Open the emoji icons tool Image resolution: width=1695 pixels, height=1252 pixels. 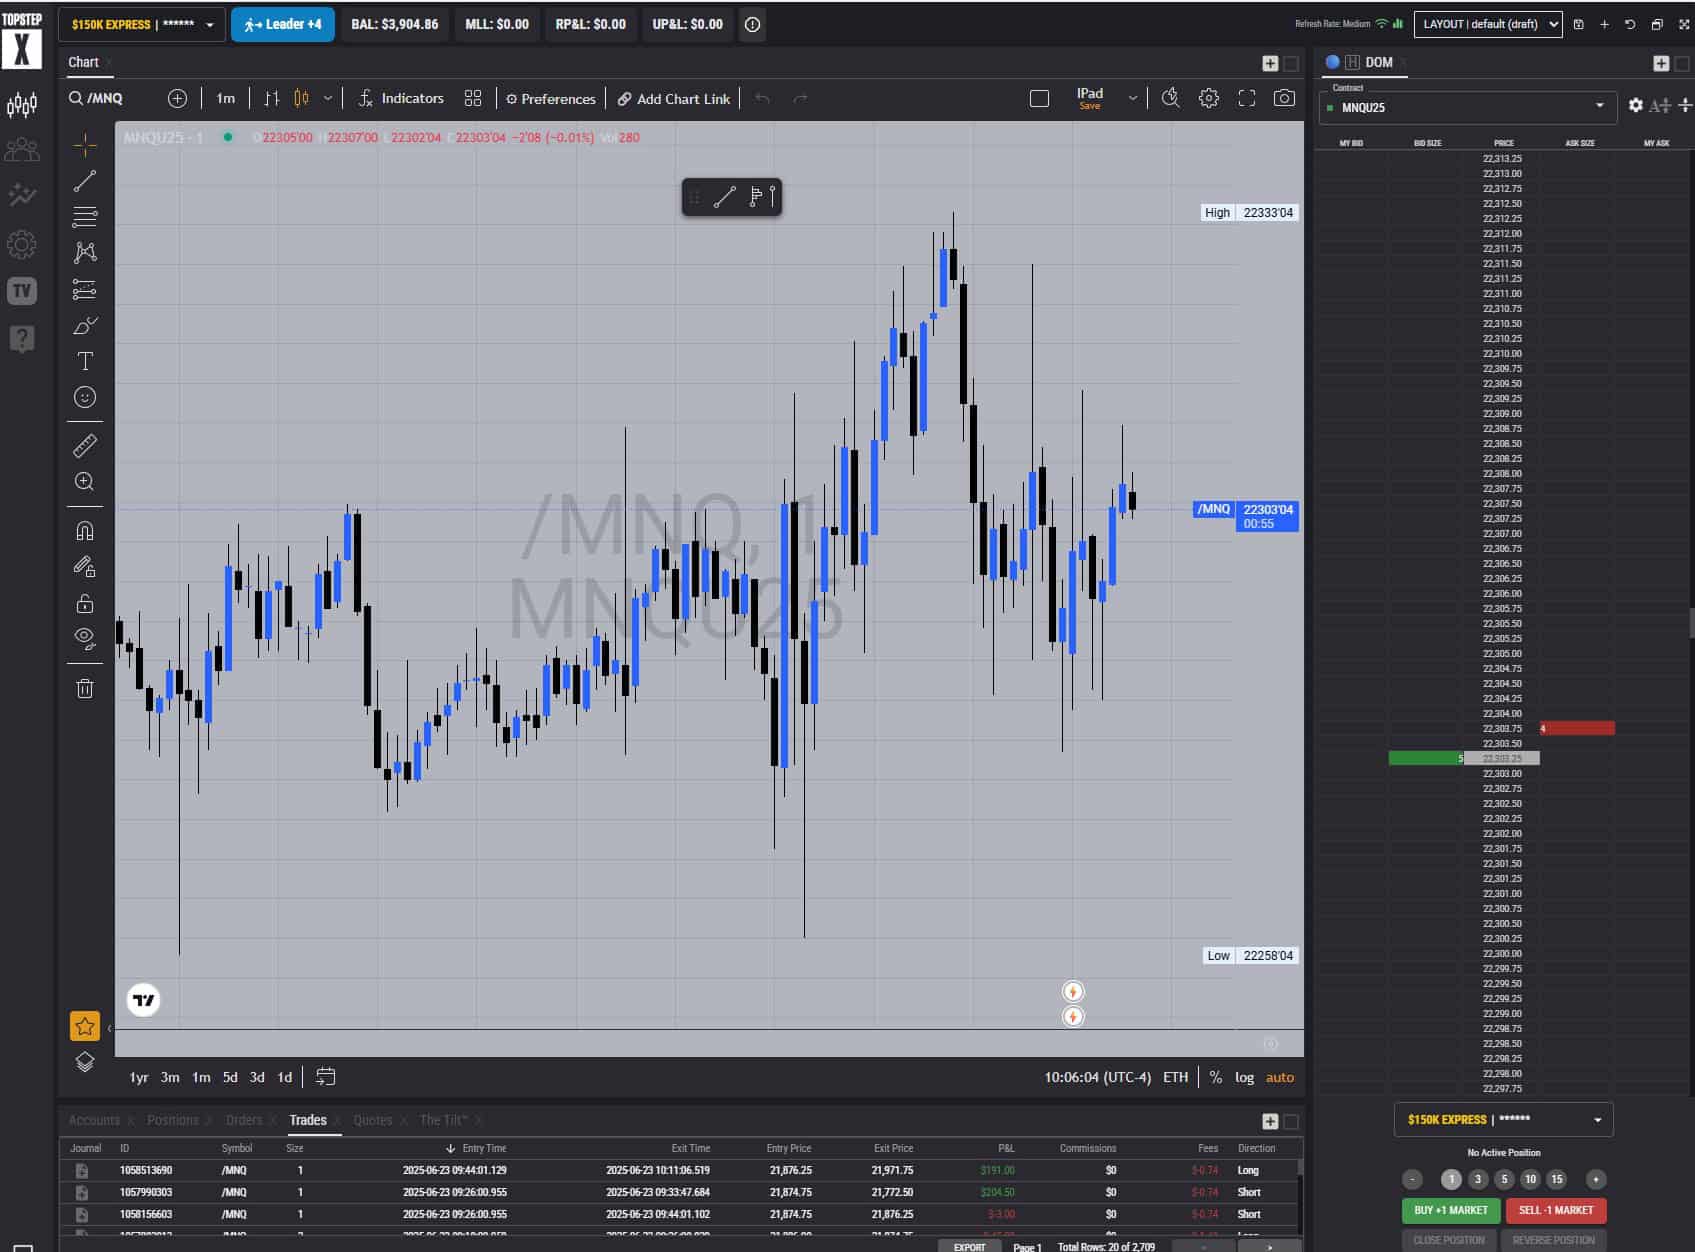point(85,397)
